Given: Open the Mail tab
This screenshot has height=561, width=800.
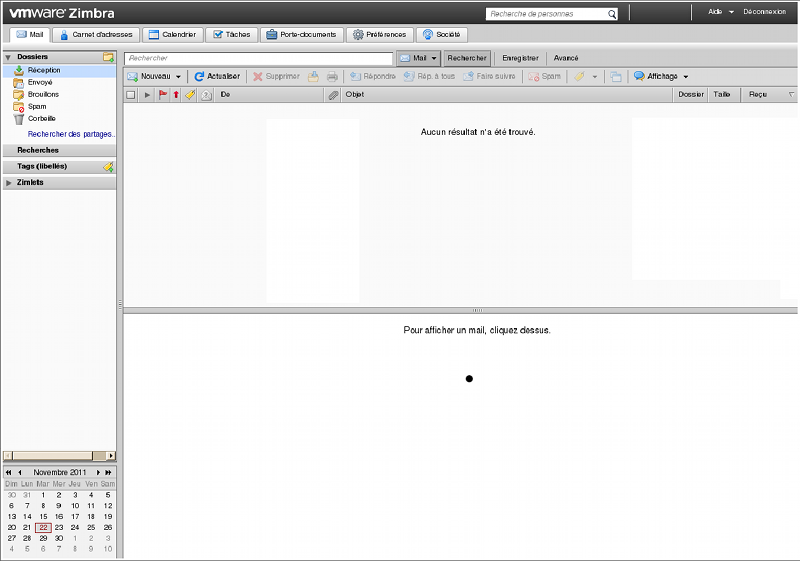Looking at the screenshot, I should pyautogui.click(x=30, y=35).
